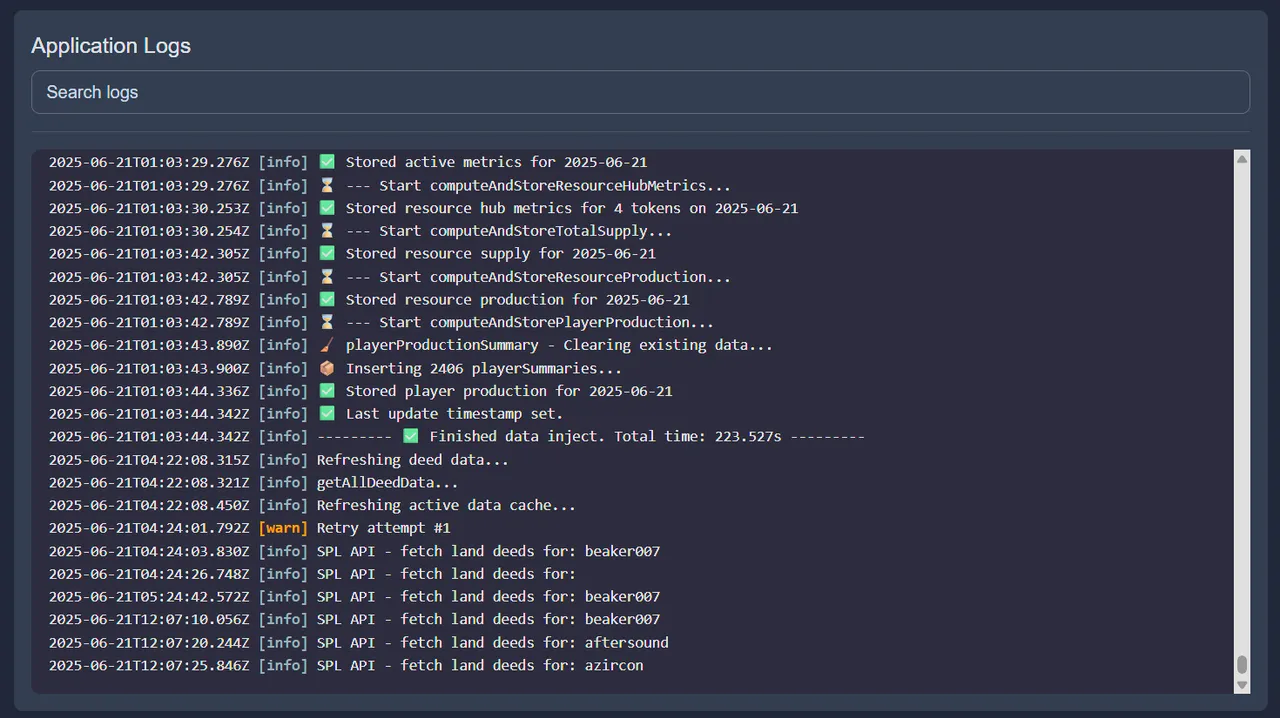Click the package icon on Inserting 2406 playerSummaries

[x=327, y=368]
